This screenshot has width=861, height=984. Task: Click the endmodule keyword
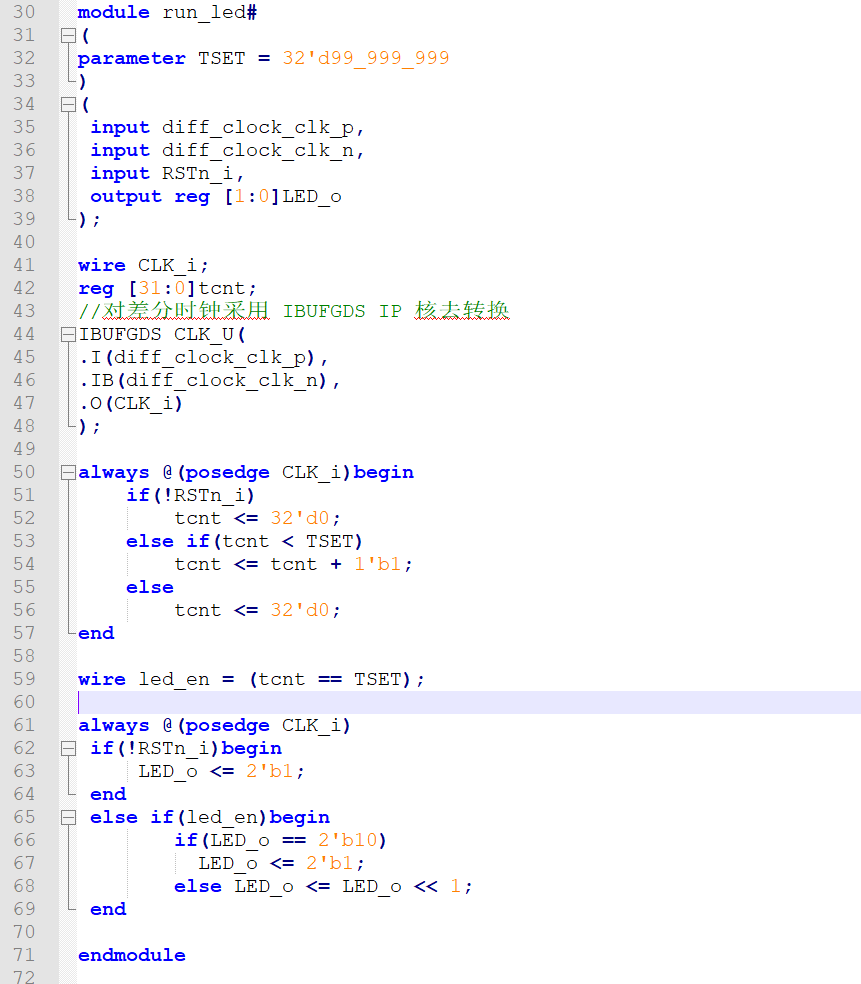(x=131, y=955)
